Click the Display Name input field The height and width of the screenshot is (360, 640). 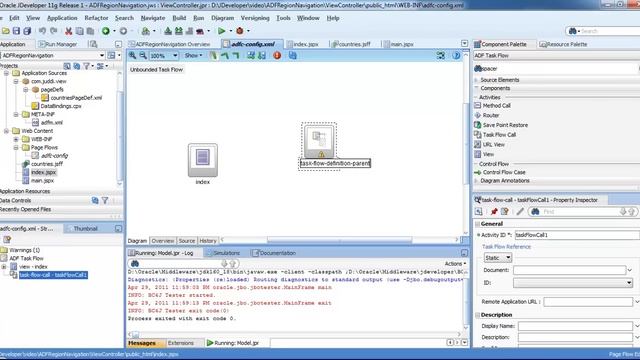(576, 326)
